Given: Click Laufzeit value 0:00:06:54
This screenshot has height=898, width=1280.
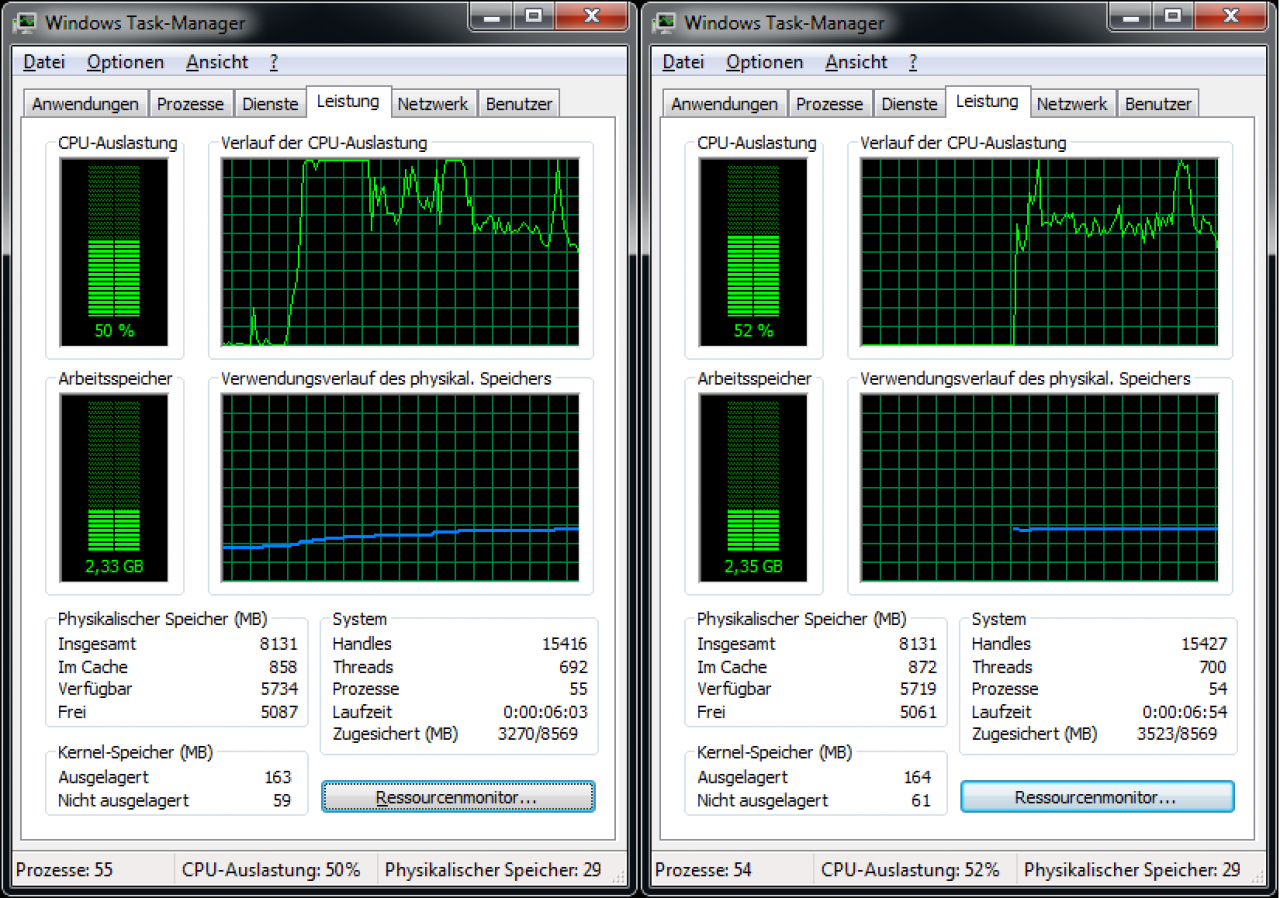Looking at the screenshot, I should click(x=1184, y=712).
